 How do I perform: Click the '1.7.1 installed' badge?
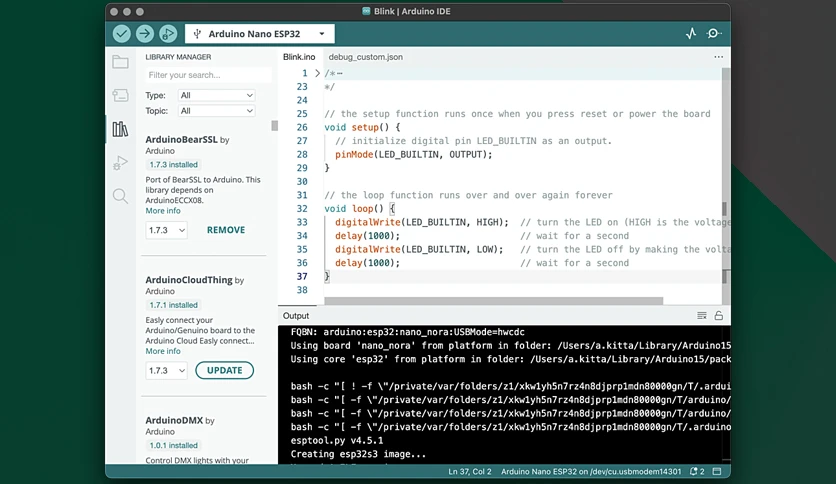(x=173, y=305)
